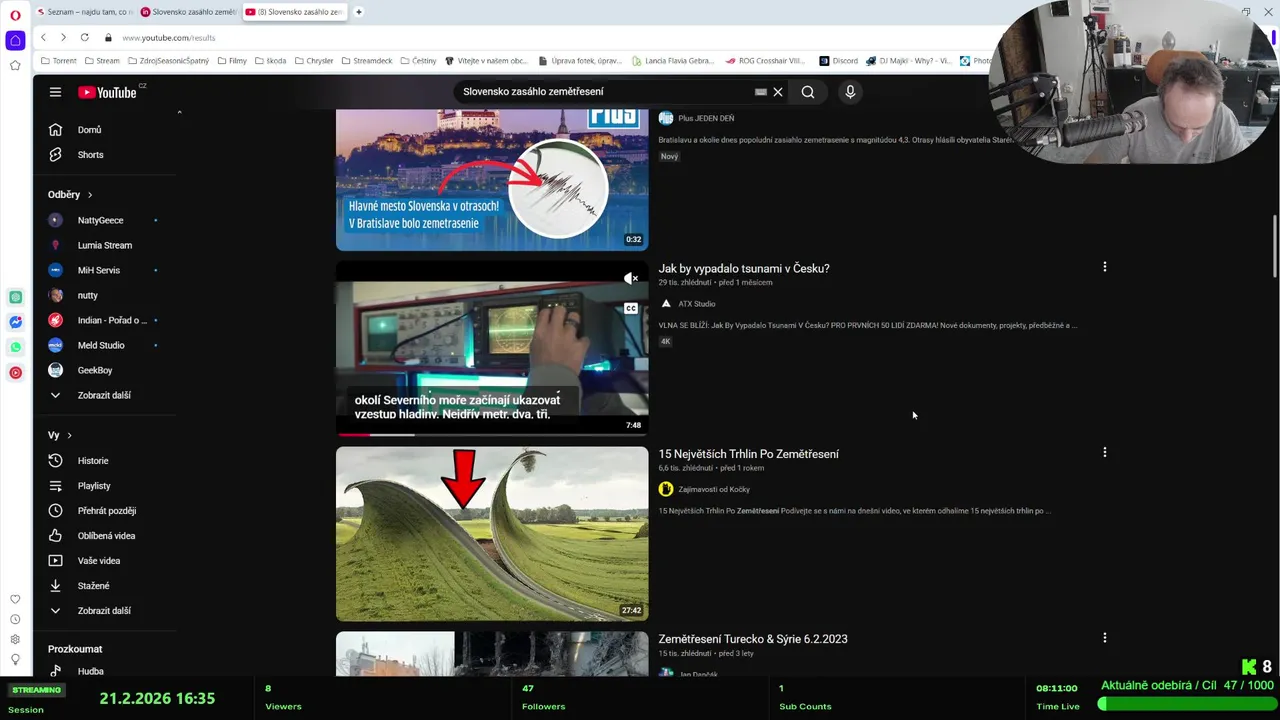Open ATX Studio channel link
1280x720 pixels.
pyautogui.click(x=697, y=304)
